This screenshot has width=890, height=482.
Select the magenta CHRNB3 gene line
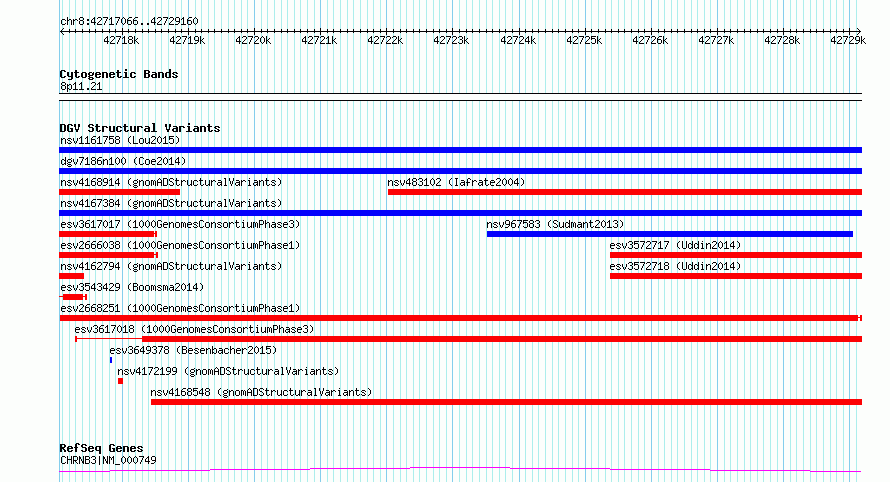click(460, 470)
